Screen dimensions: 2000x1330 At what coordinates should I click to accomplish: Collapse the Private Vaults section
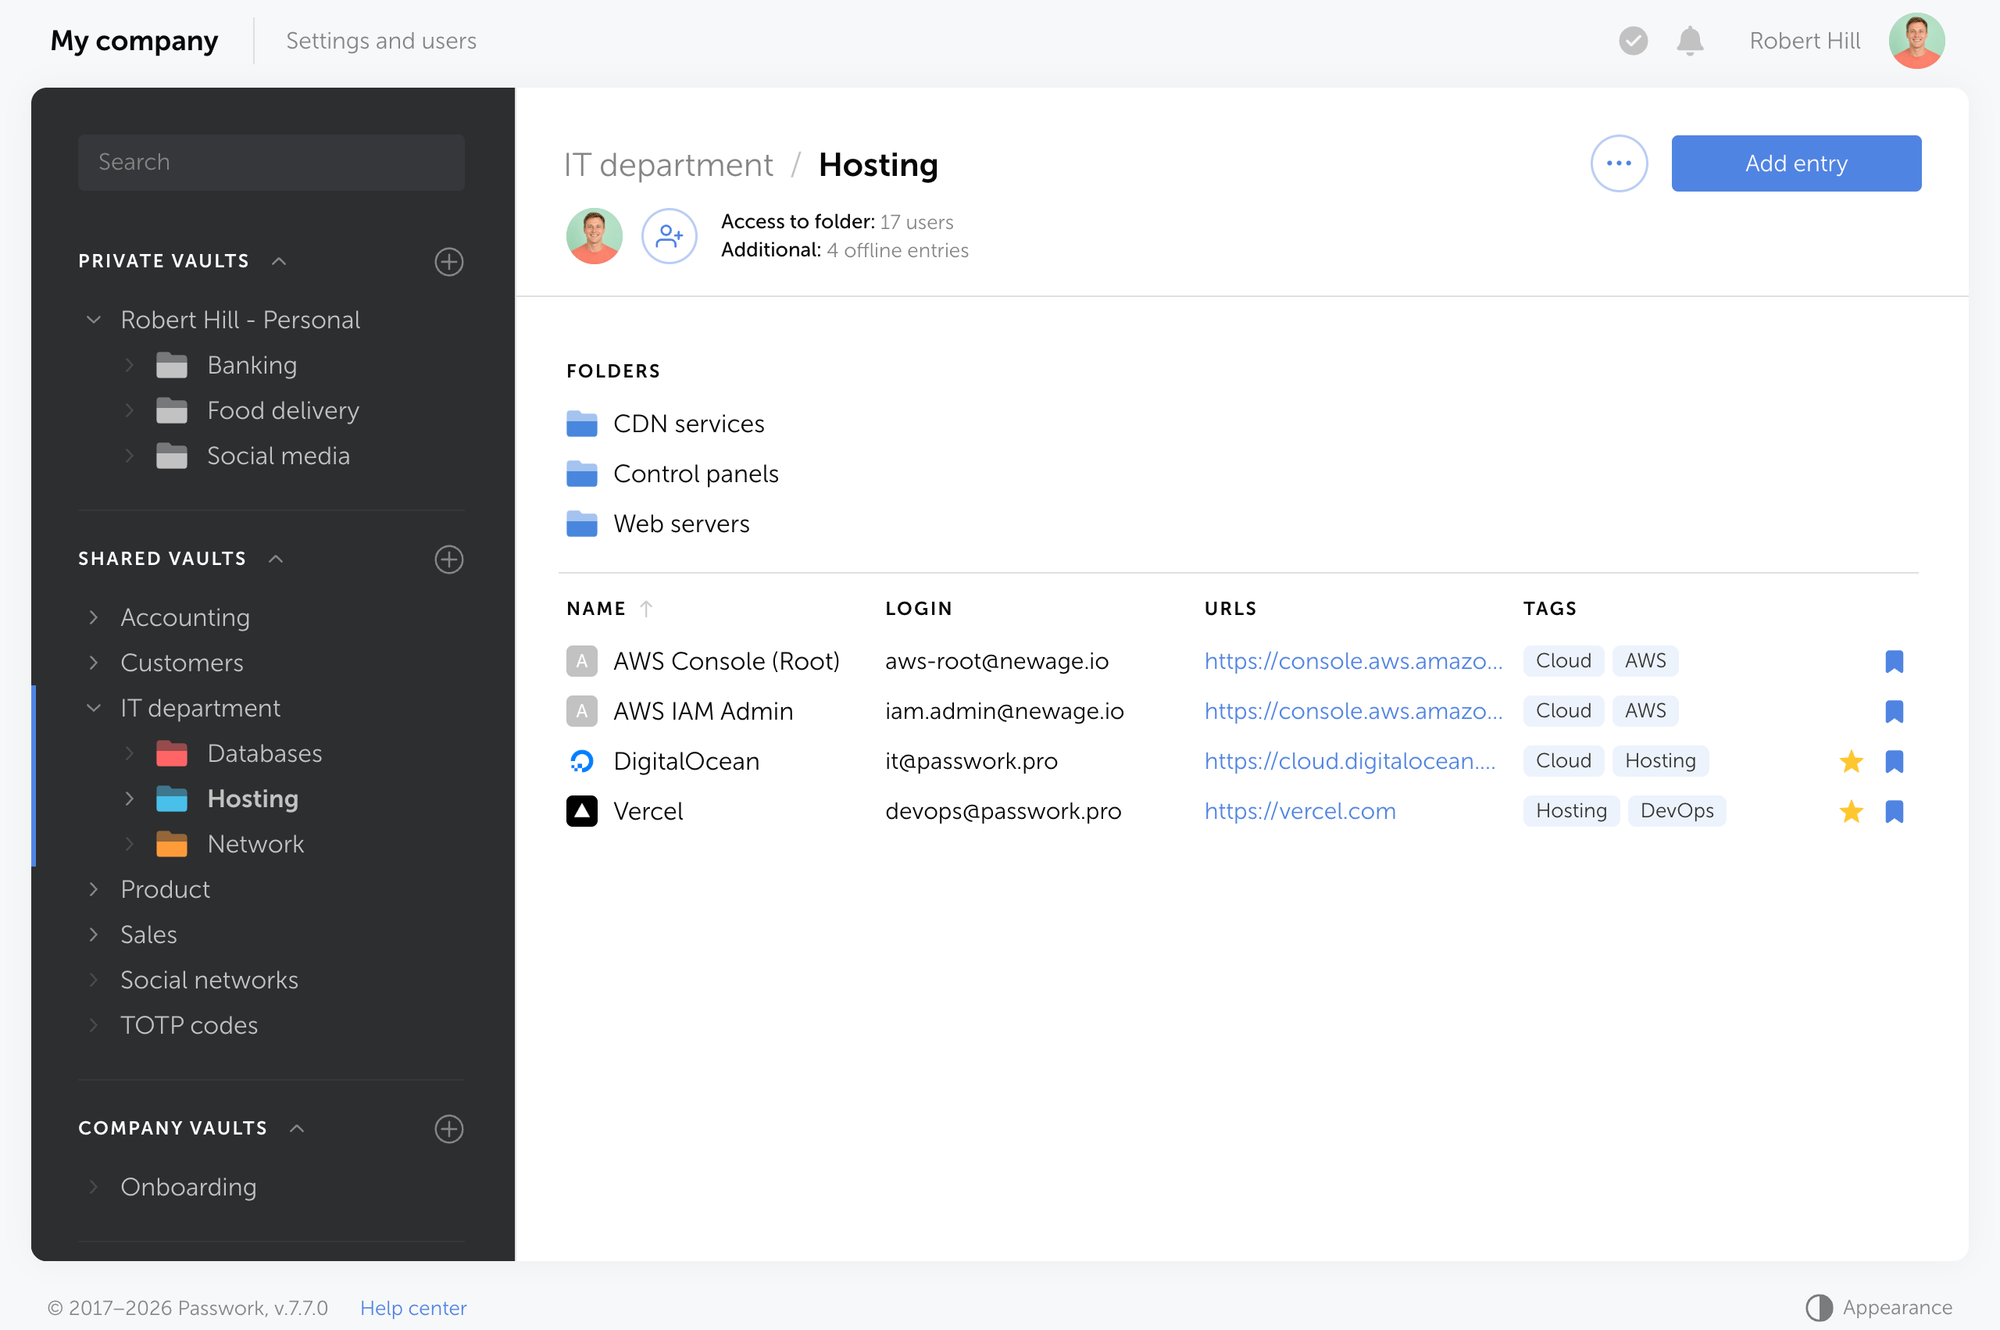click(279, 261)
